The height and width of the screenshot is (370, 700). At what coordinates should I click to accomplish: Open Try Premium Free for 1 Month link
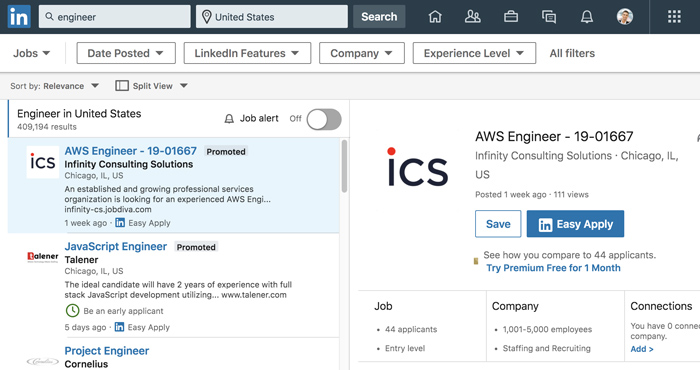coord(553,268)
